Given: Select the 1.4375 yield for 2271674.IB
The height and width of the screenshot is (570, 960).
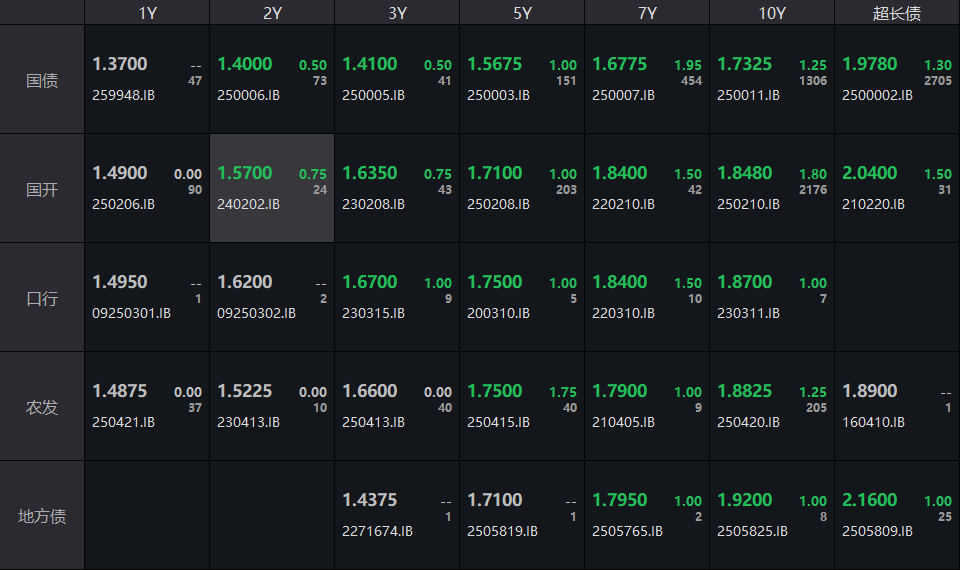Looking at the screenshot, I should point(370,500).
